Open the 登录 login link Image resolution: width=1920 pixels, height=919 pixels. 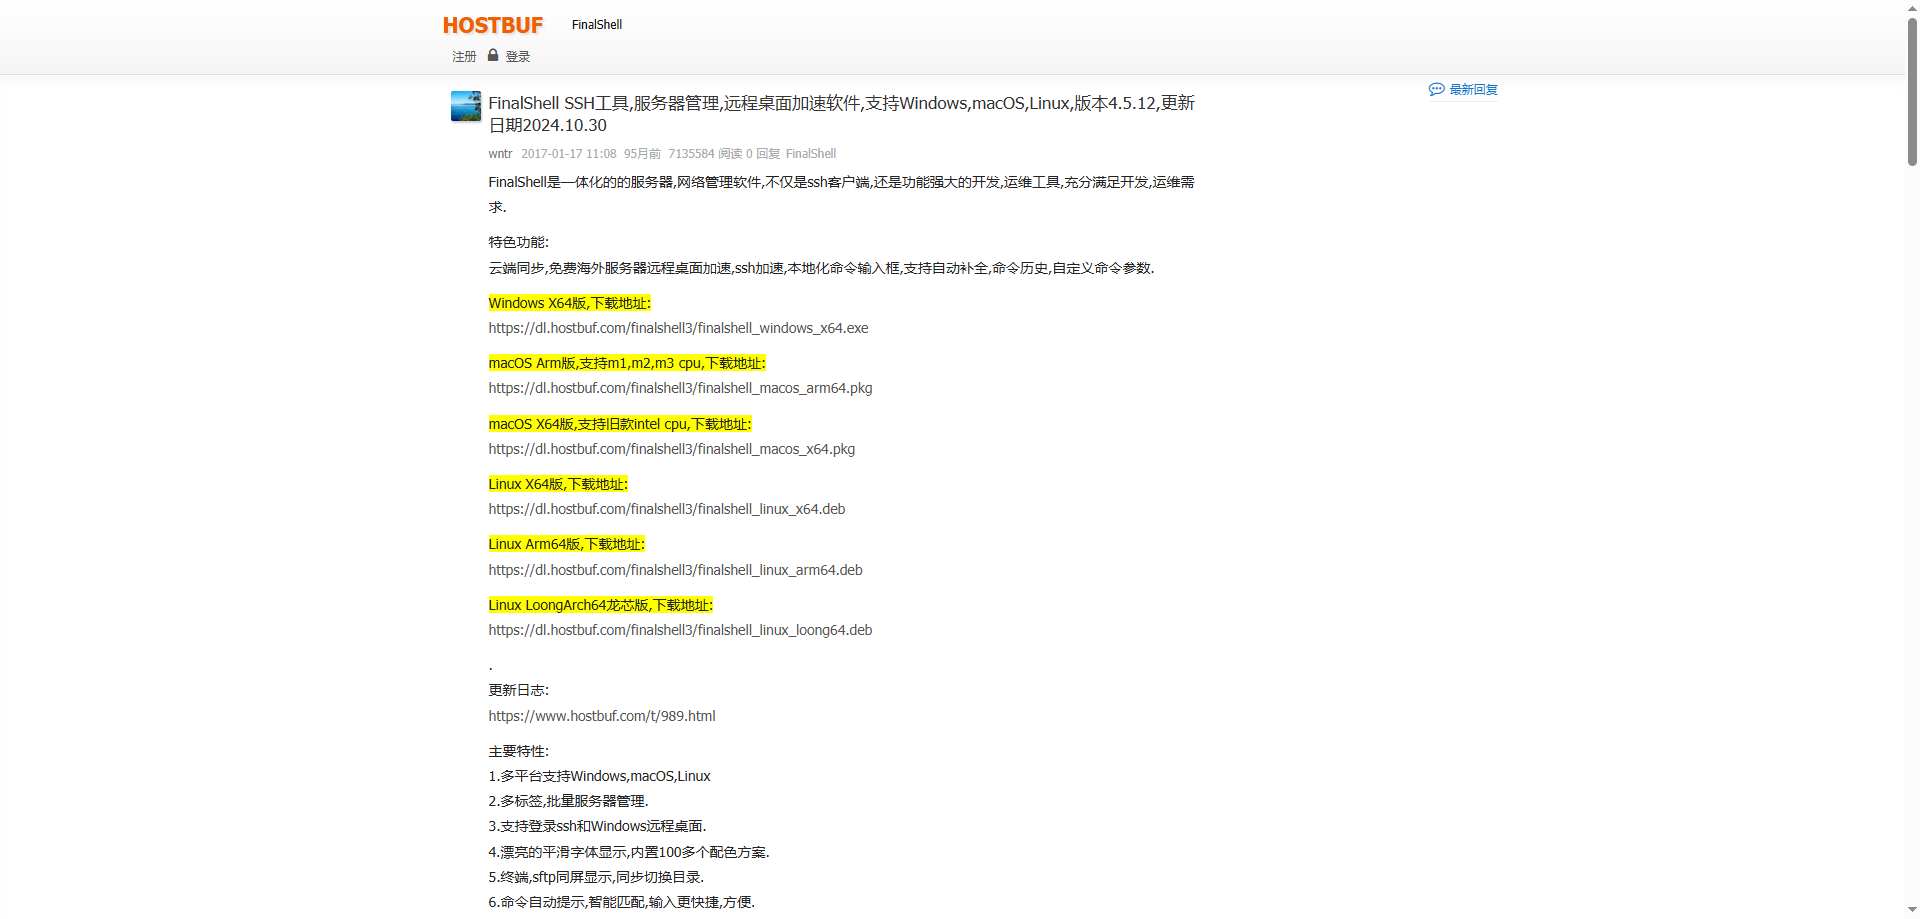(x=518, y=57)
